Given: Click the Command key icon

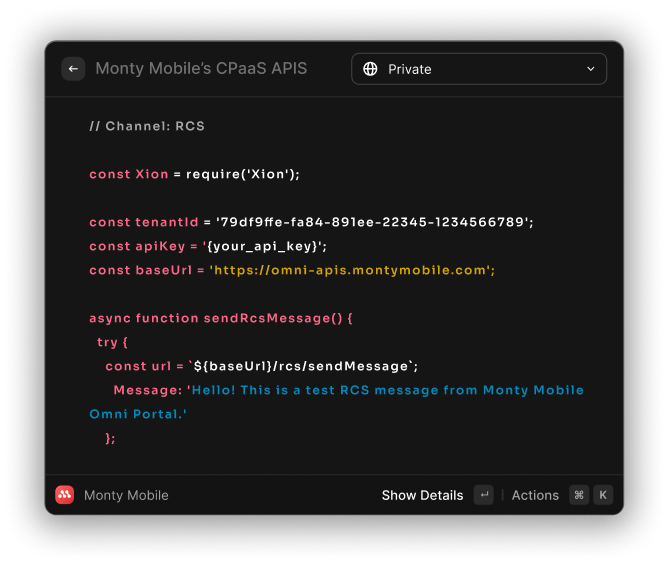Looking at the screenshot, I should [579, 495].
